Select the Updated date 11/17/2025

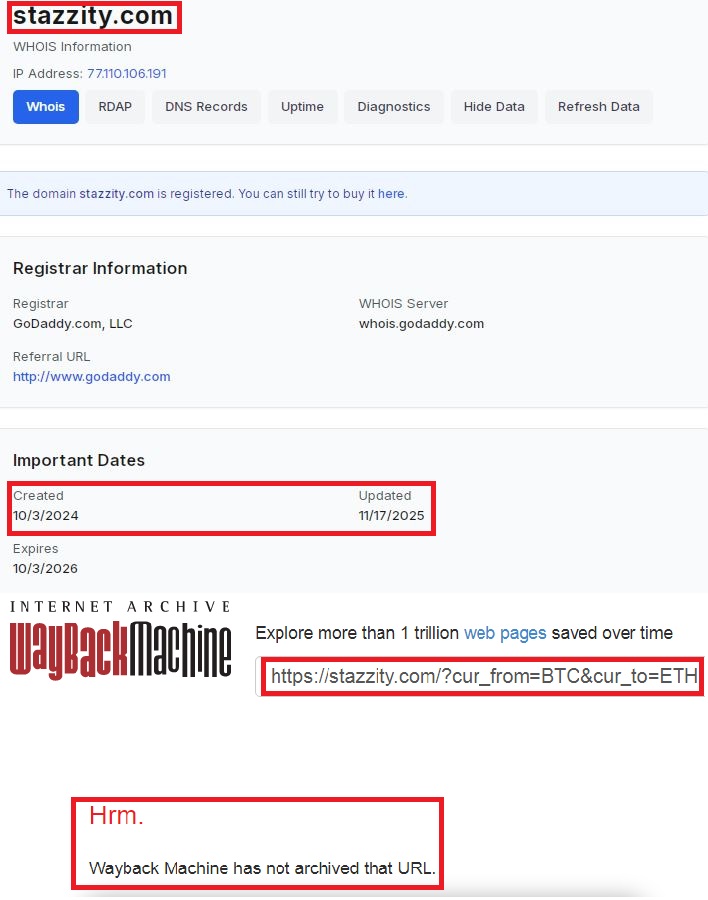(x=392, y=516)
